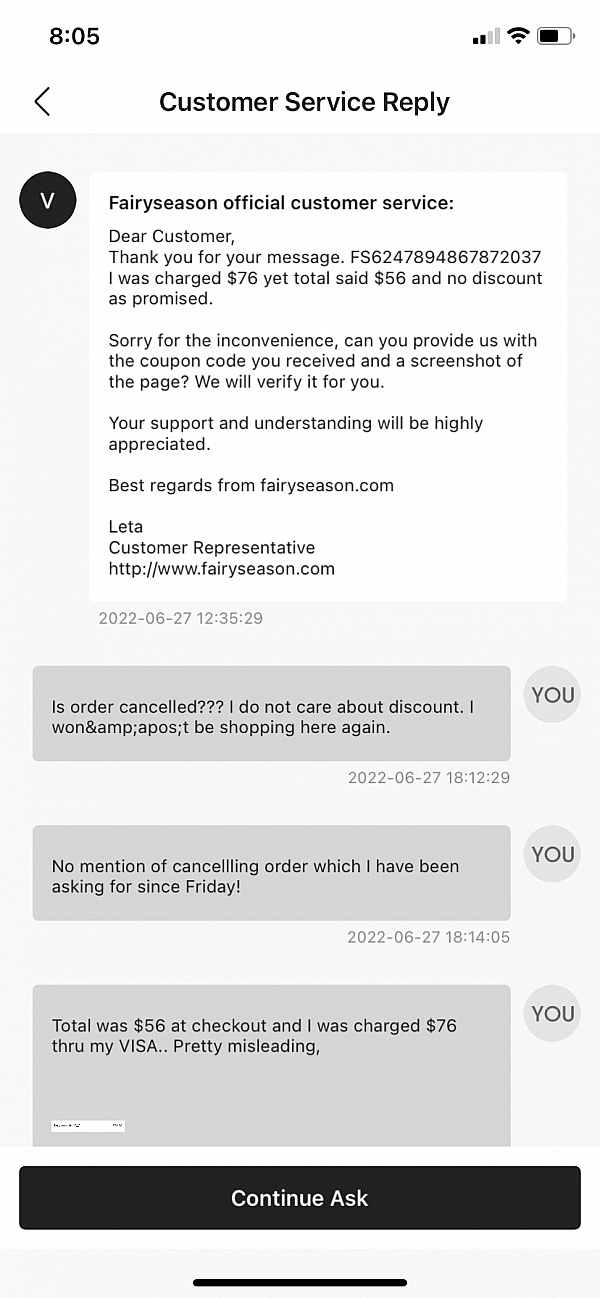This screenshot has width=600, height=1298.
Task: Tap the YOU avatar beside the order cancelled message
Action: tap(552, 695)
